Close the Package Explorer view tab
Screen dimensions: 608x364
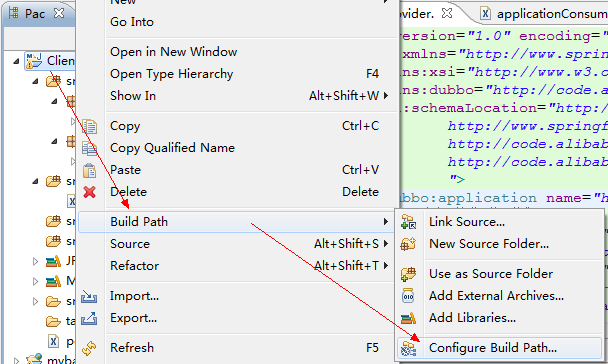(x=59, y=13)
